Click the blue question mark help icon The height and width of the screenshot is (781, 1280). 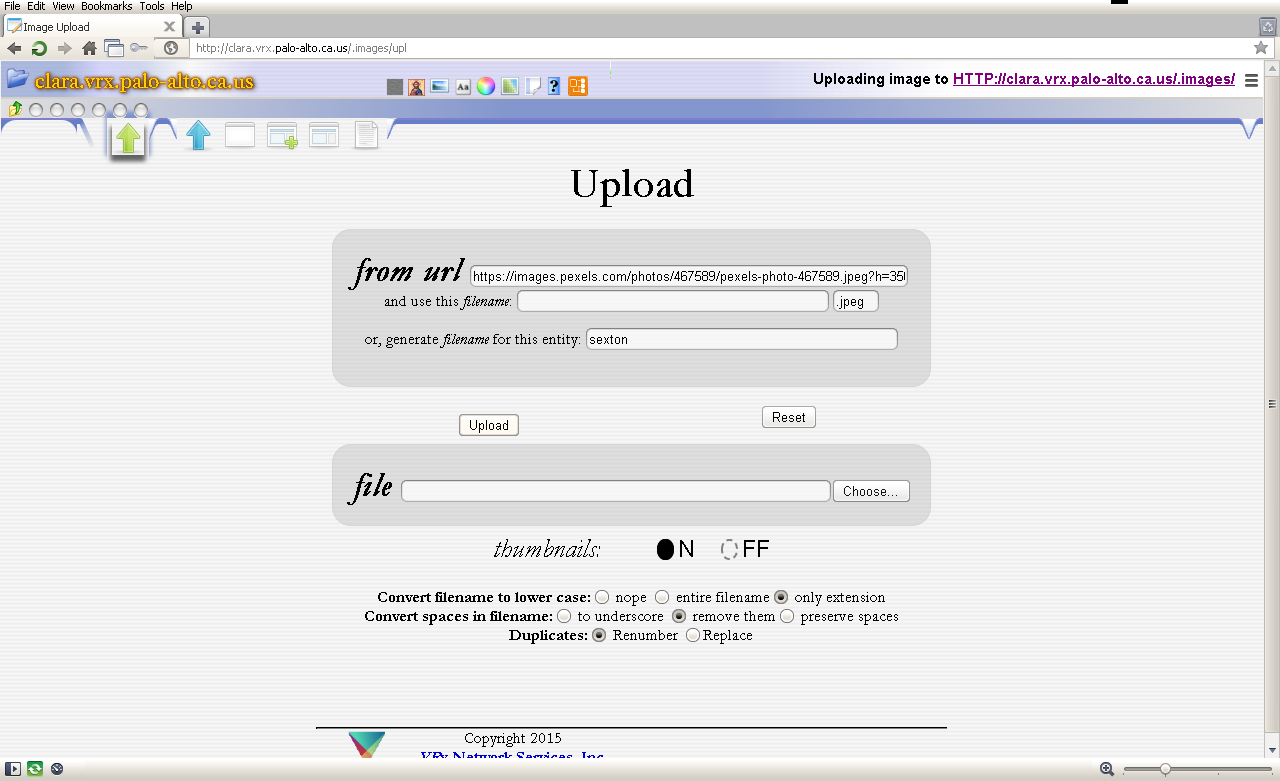click(554, 86)
